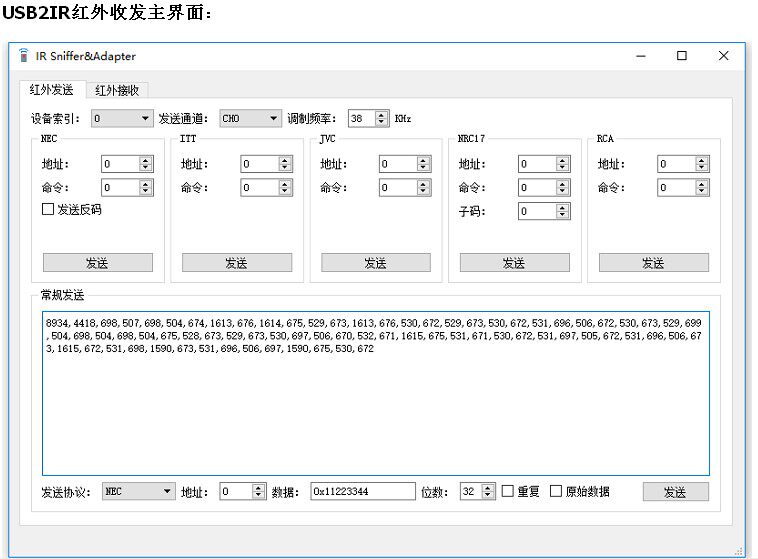The height and width of the screenshot is (559, 758).
Task: Click the RCA 地址 value field
Action: (677, 164)
